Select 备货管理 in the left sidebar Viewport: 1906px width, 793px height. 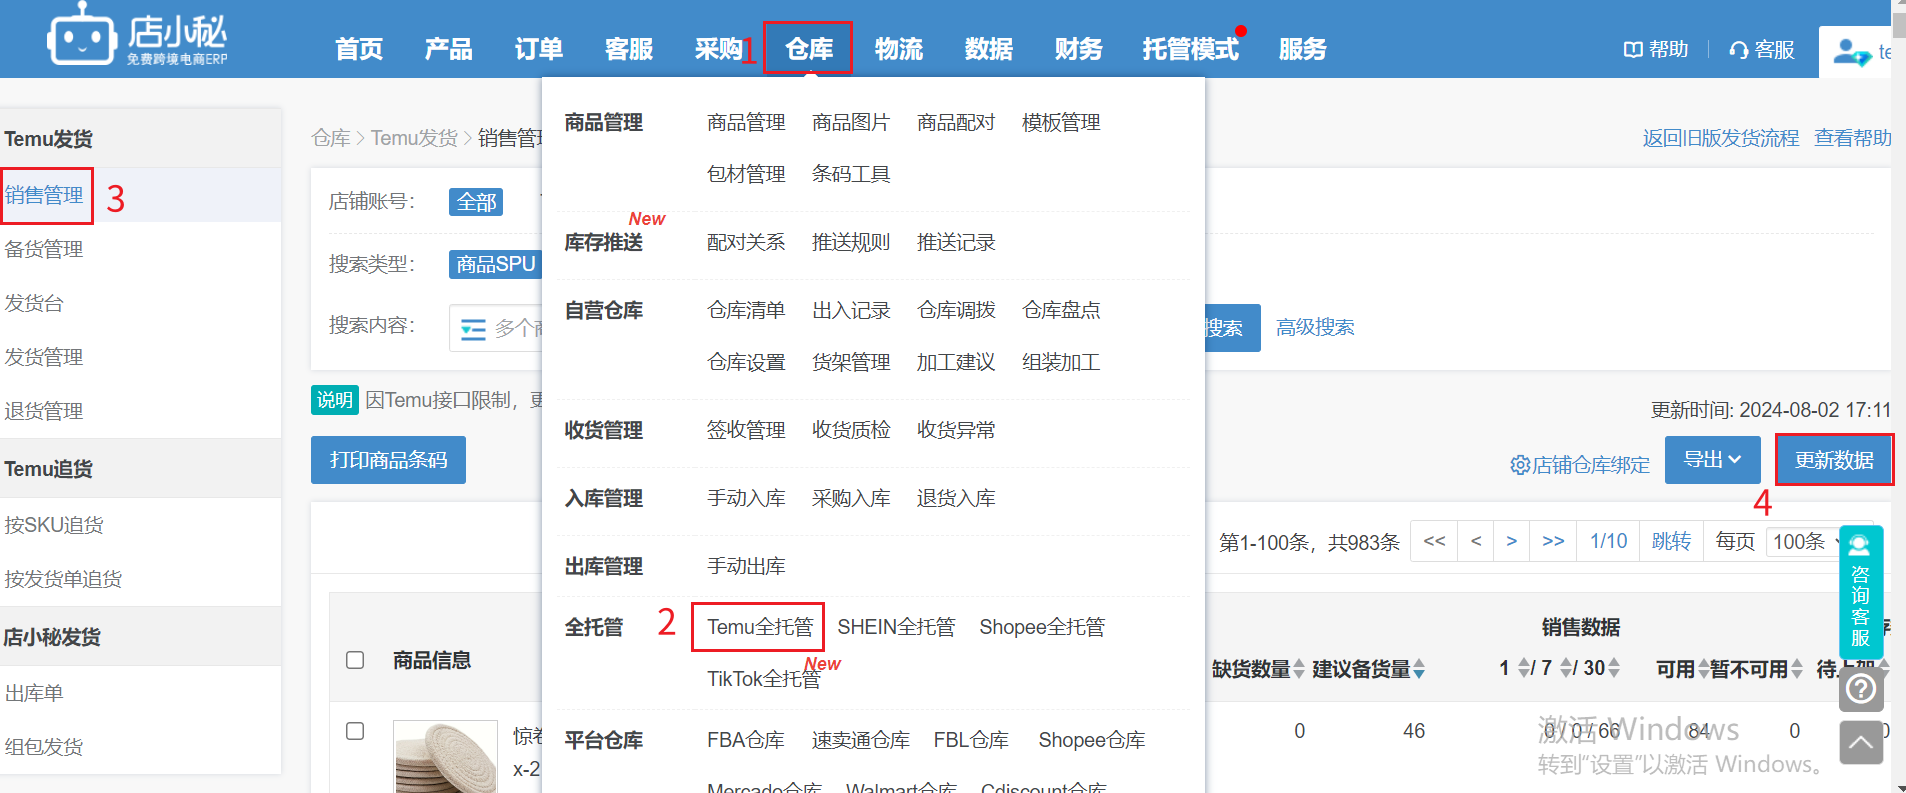click(44, 249)
